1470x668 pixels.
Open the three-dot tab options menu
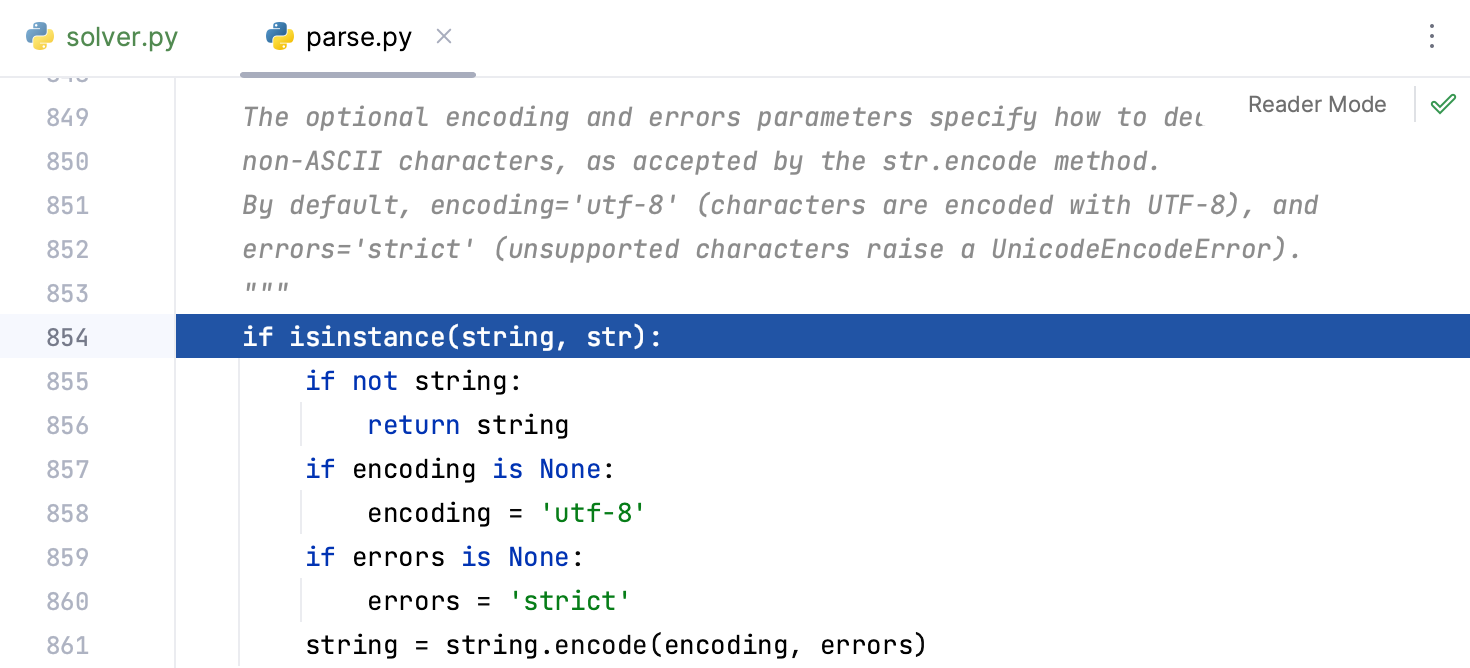[x=1432, y=37]
